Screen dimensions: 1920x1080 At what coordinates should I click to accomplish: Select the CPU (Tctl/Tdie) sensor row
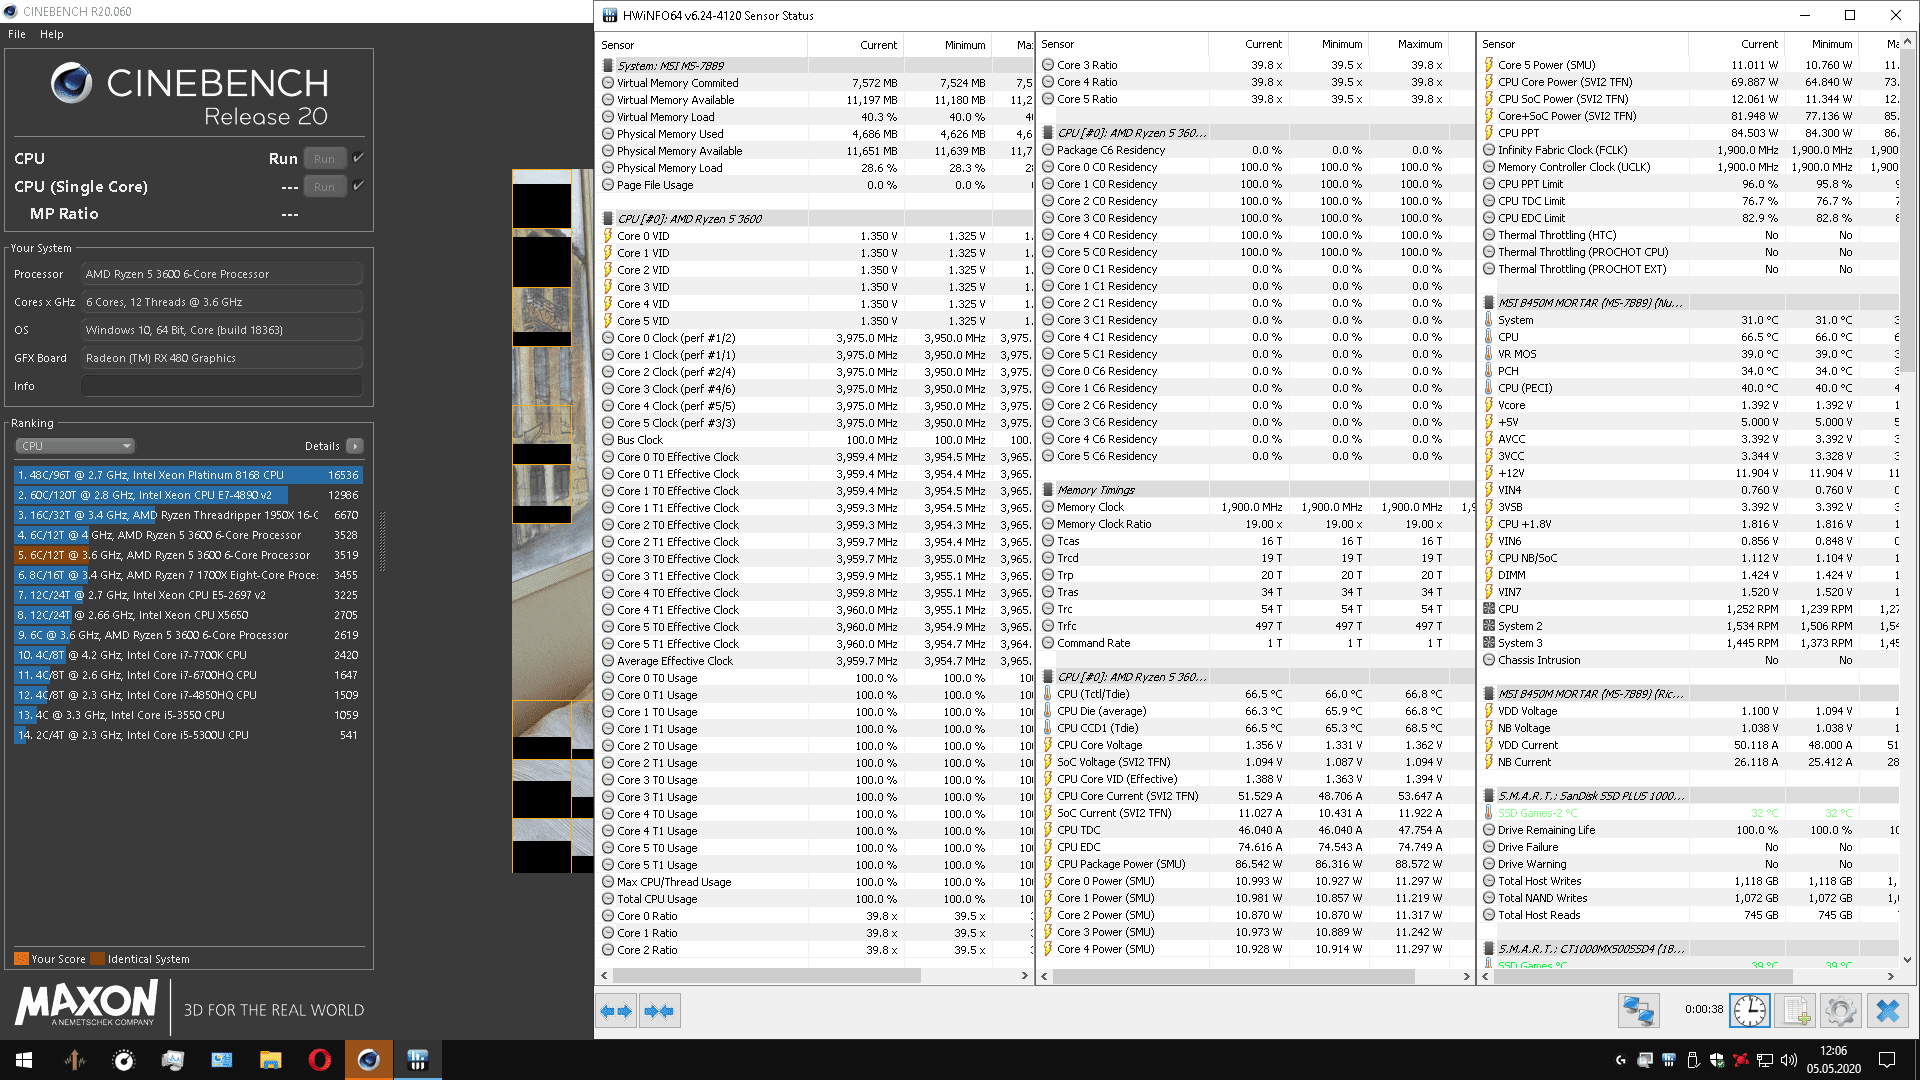[x=1255, y=694]
